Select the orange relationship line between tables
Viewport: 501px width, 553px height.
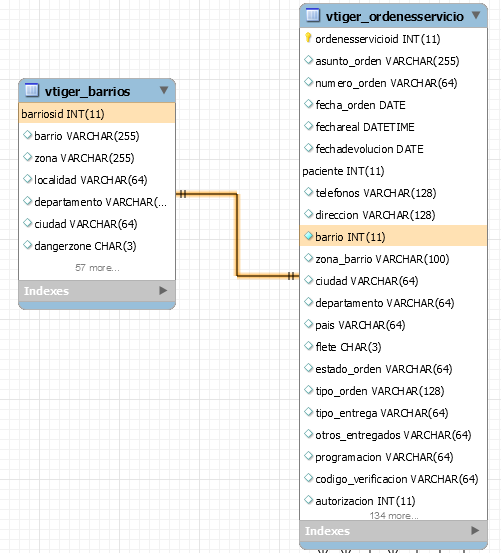pos(237,235)
